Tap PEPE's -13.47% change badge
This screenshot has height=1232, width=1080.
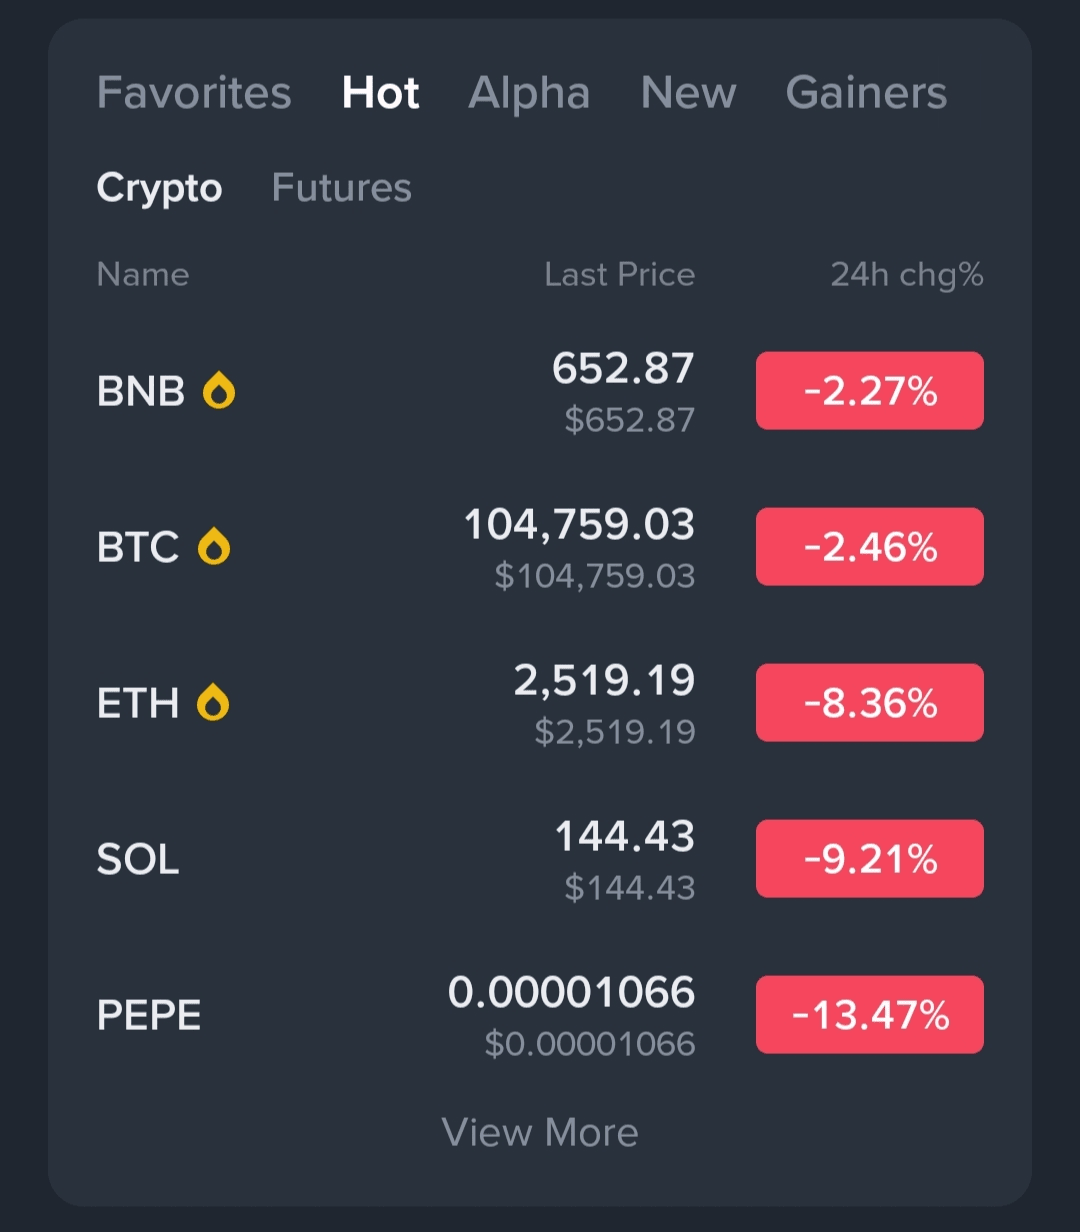pyautogui.click(x=869, y=1015)
